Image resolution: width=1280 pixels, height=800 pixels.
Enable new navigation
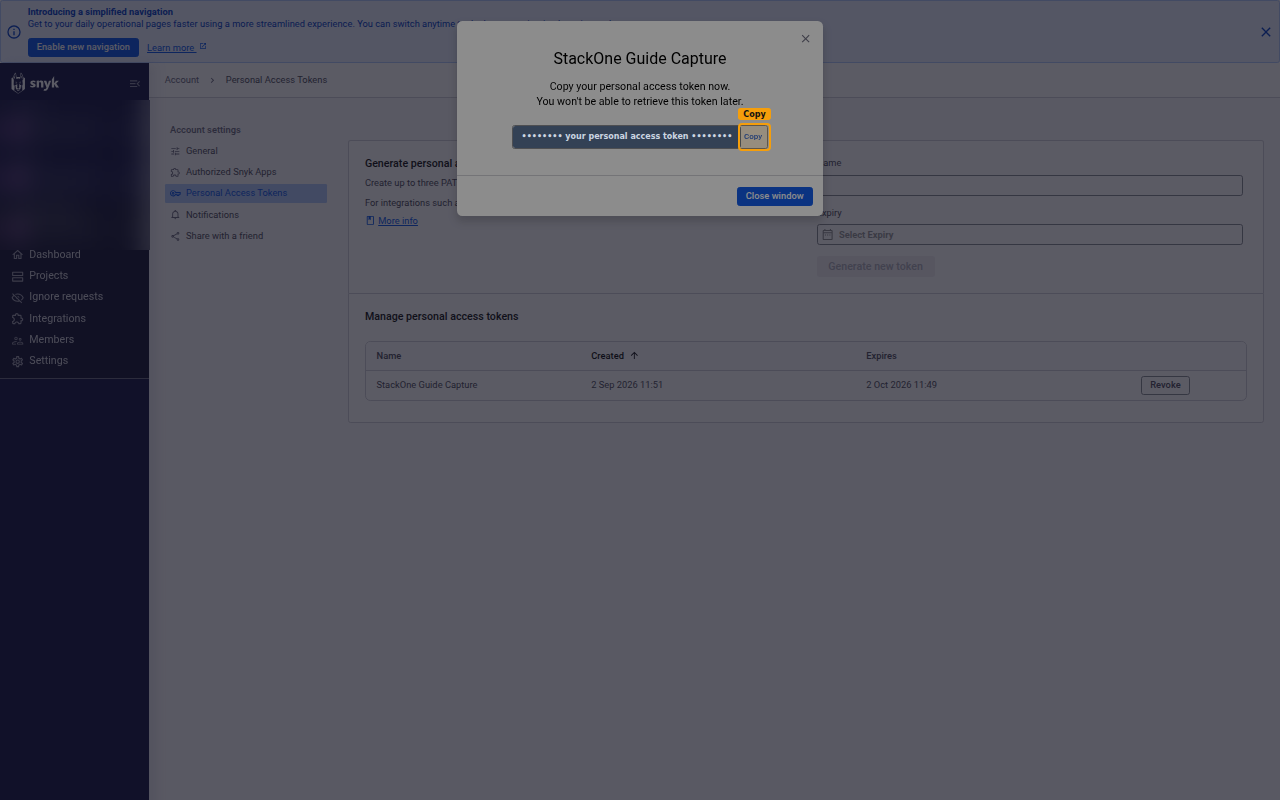83,47
